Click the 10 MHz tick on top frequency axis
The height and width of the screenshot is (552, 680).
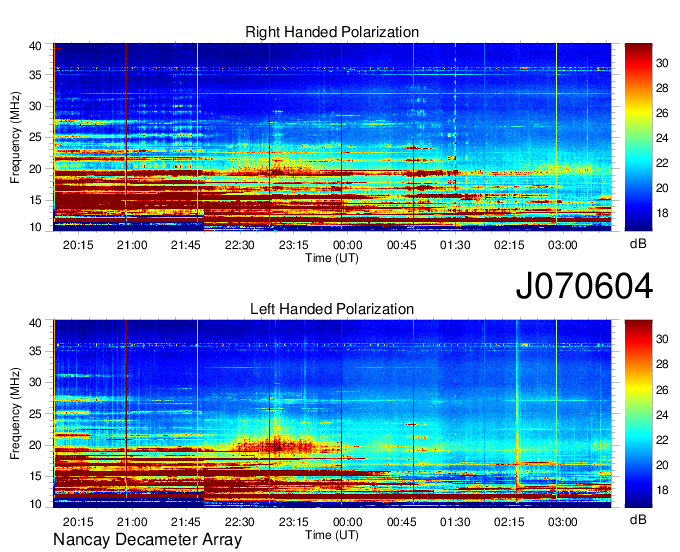pyautogui.click(x=35, y=227)
